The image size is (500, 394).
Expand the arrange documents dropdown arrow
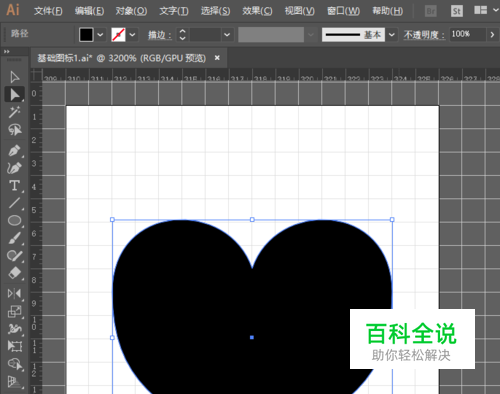click(496, 10)
